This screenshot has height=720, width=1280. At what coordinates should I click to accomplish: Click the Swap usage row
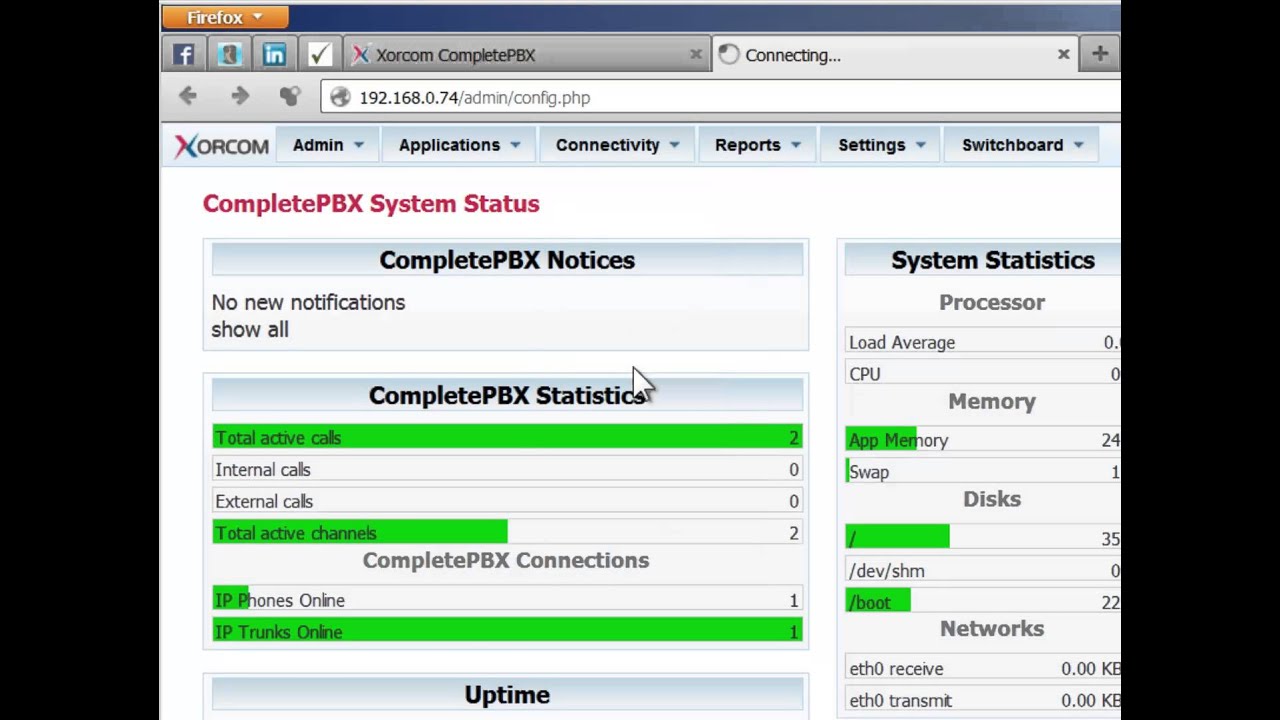tap(983, 472)
